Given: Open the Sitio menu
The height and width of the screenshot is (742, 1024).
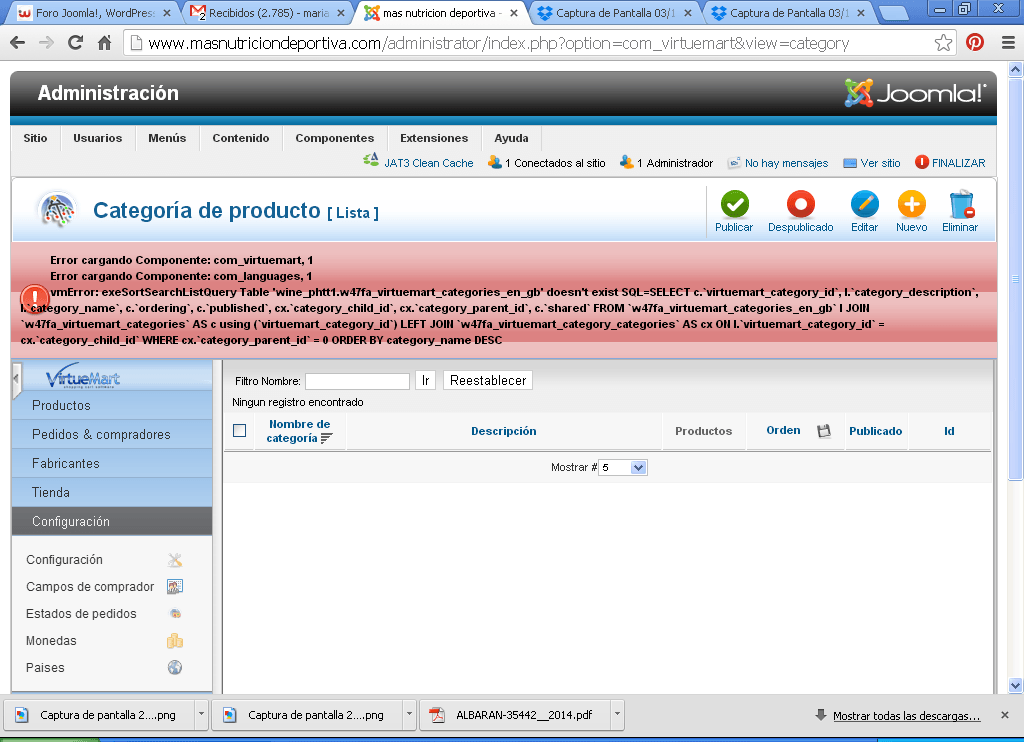Looking at the screenshot, I should point(35,138).
